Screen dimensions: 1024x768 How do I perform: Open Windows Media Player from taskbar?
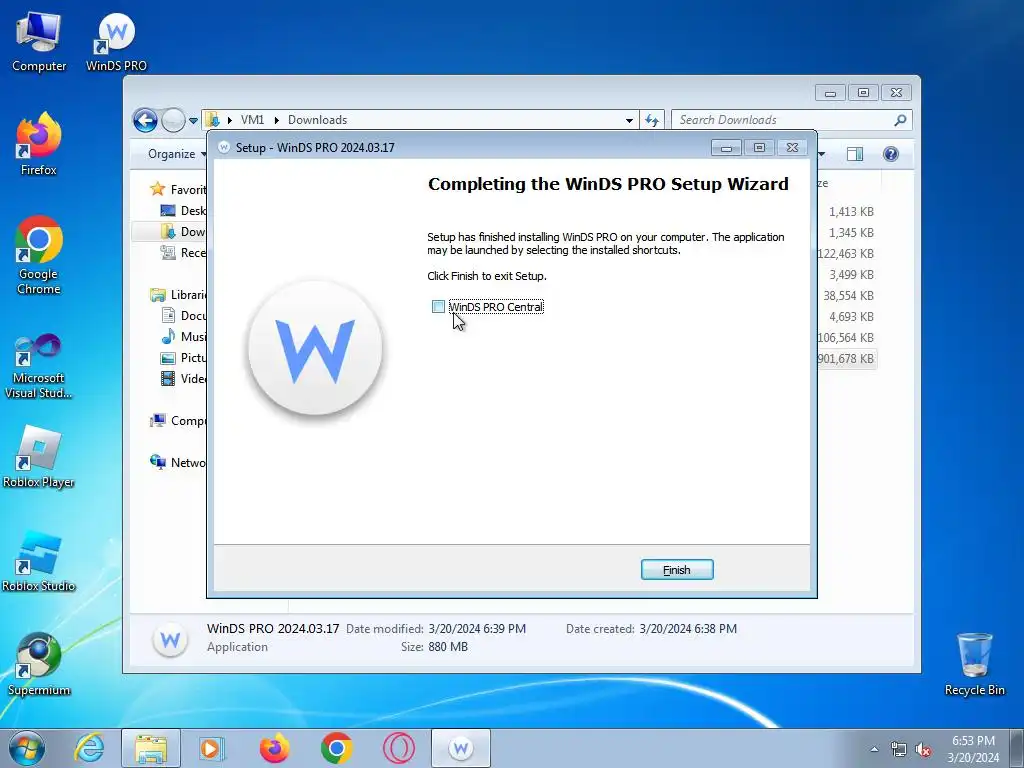[x=211, y=748]
